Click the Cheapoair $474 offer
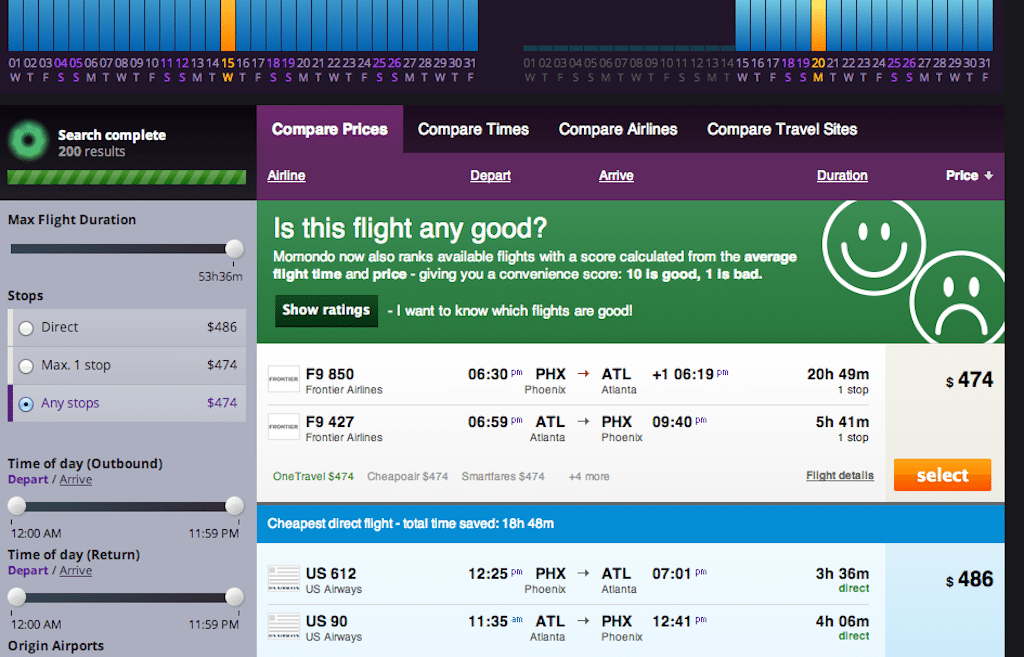This screenshot has width=1024, height=657. tap(408, 476)
